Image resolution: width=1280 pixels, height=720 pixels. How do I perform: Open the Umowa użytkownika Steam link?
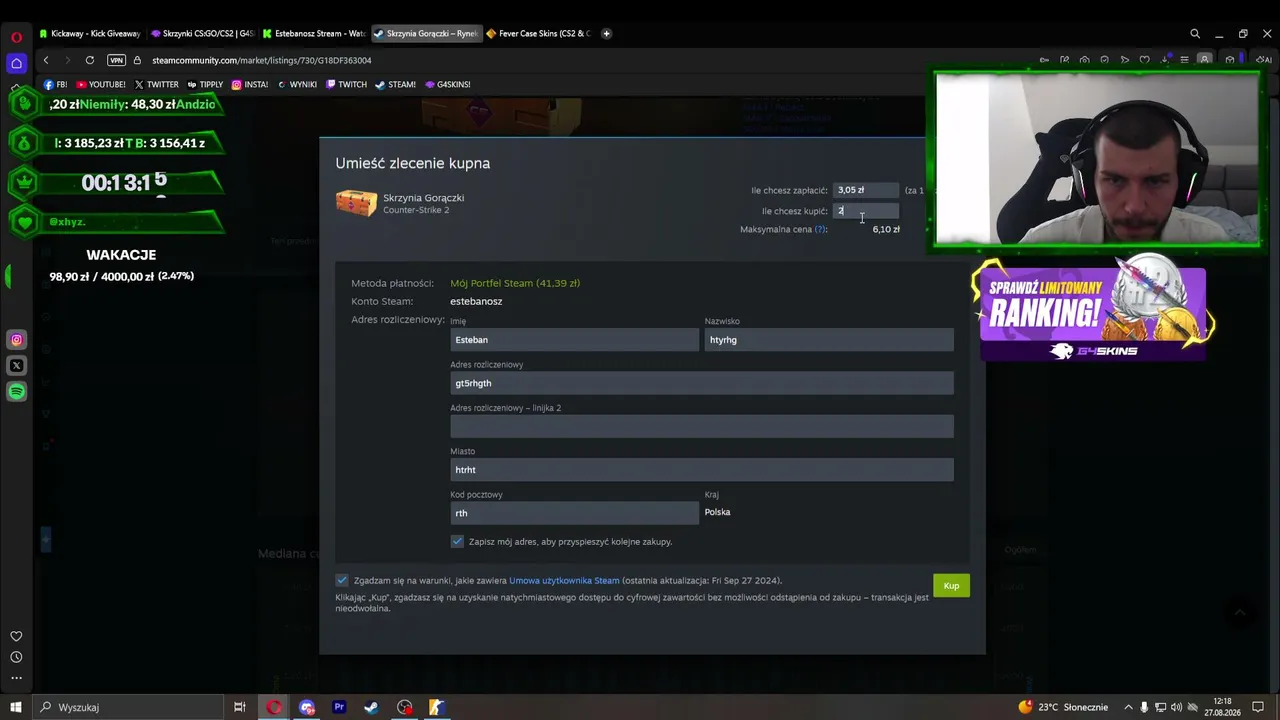pos(564,581)
